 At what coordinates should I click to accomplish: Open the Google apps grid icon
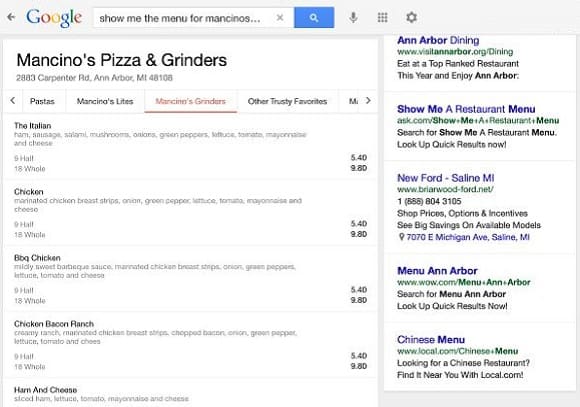pos(382,17)
